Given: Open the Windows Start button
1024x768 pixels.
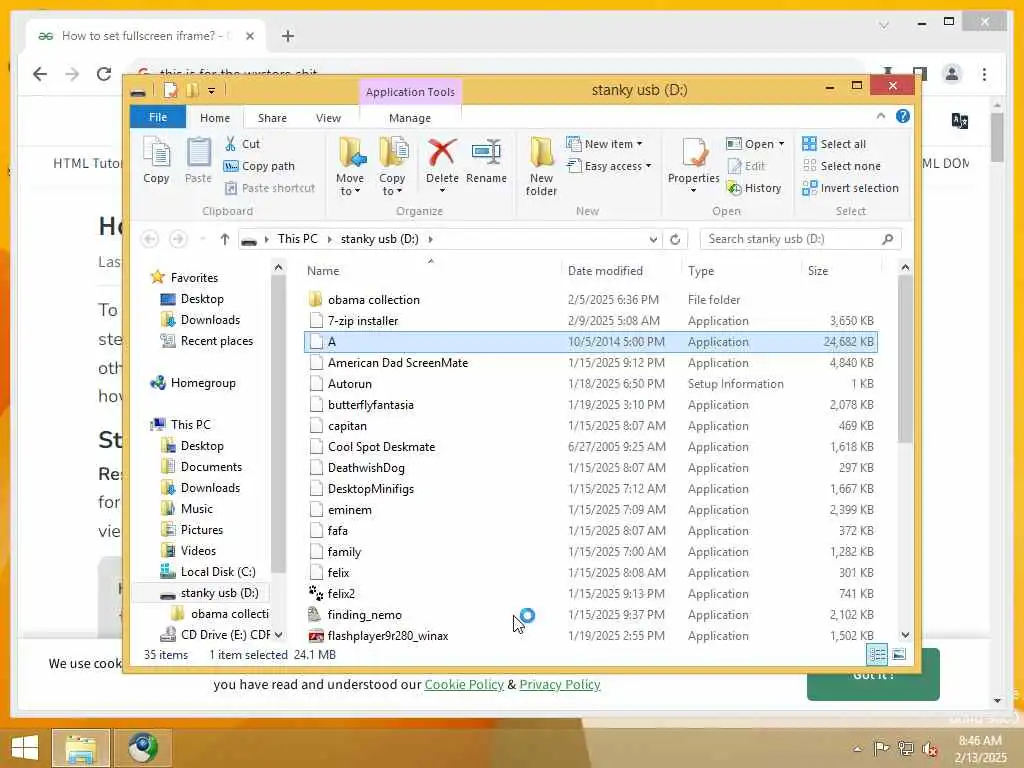Looking at the screenshot, I should pos(24,748).
